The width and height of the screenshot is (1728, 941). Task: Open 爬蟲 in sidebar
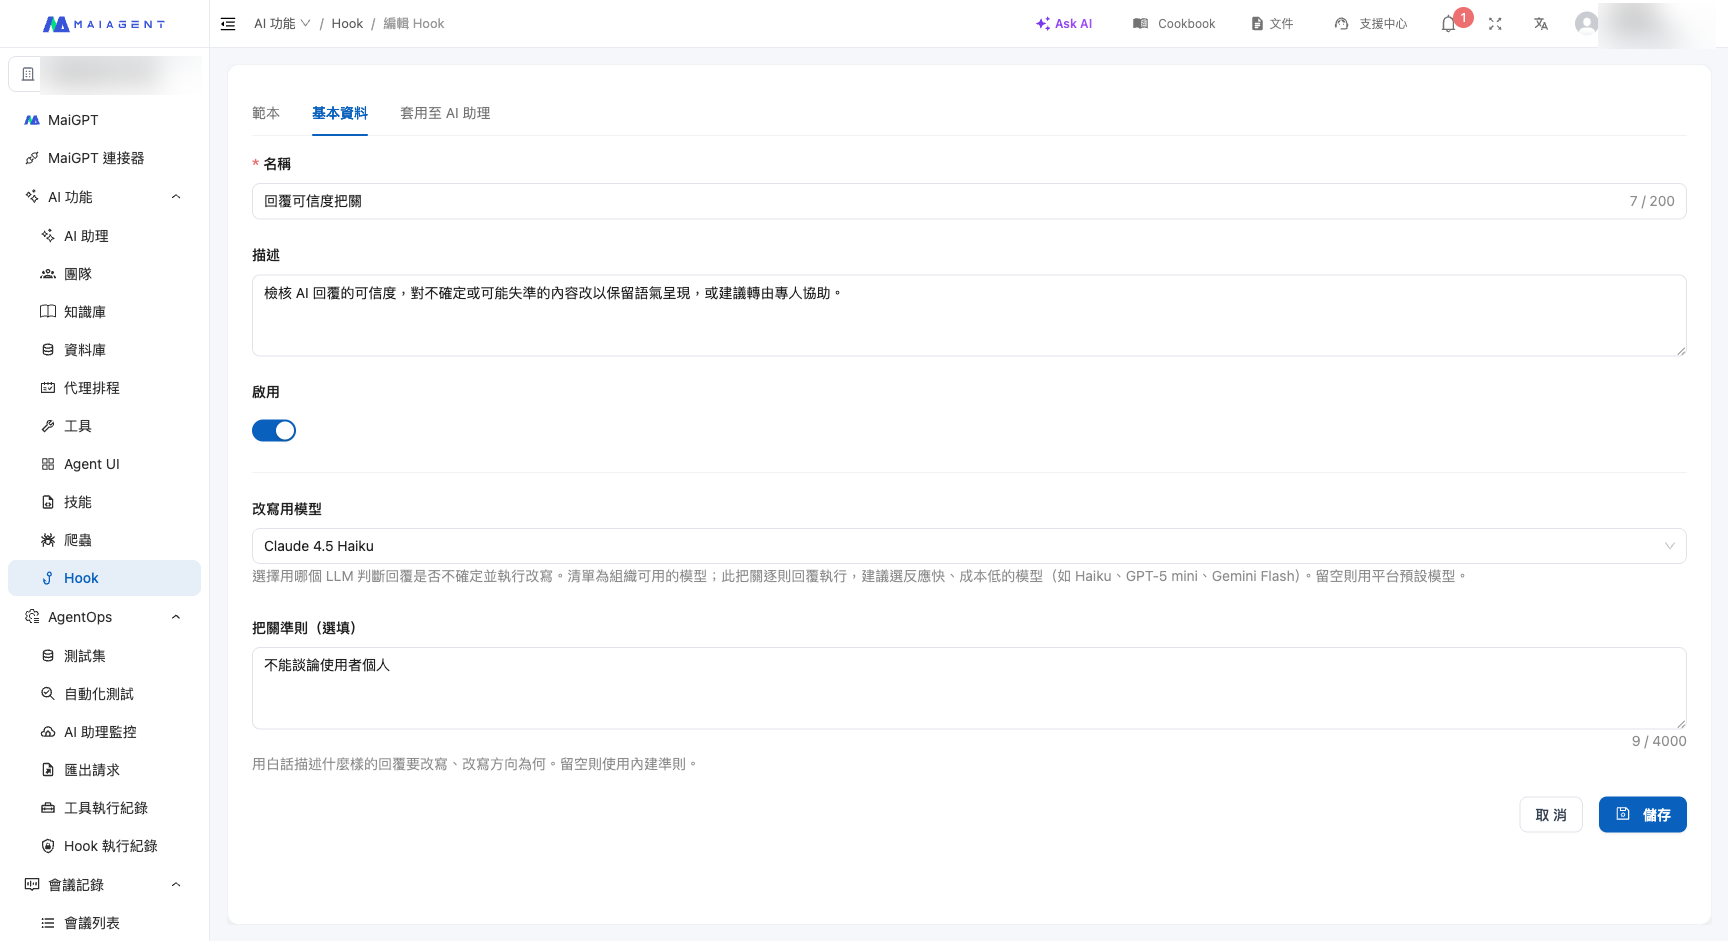(104, 540)
